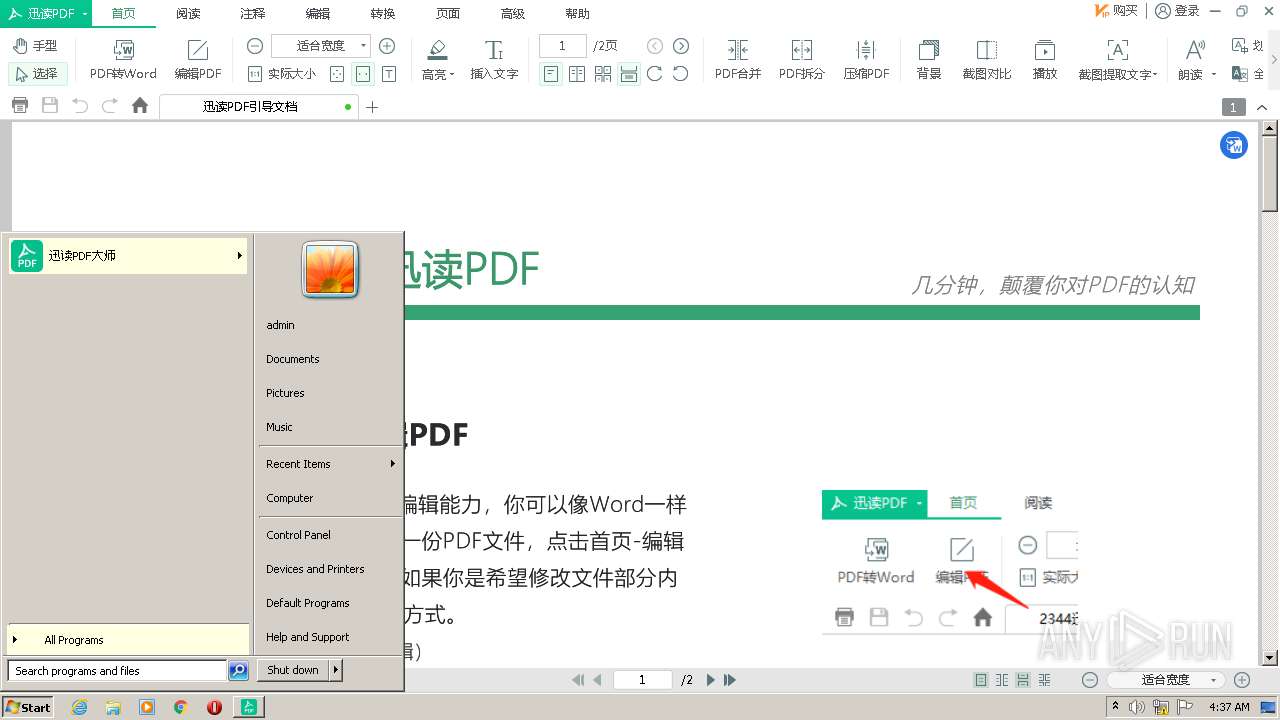Activate the Select tool (选择)
1280x720 pixels.
pos(37,73)
